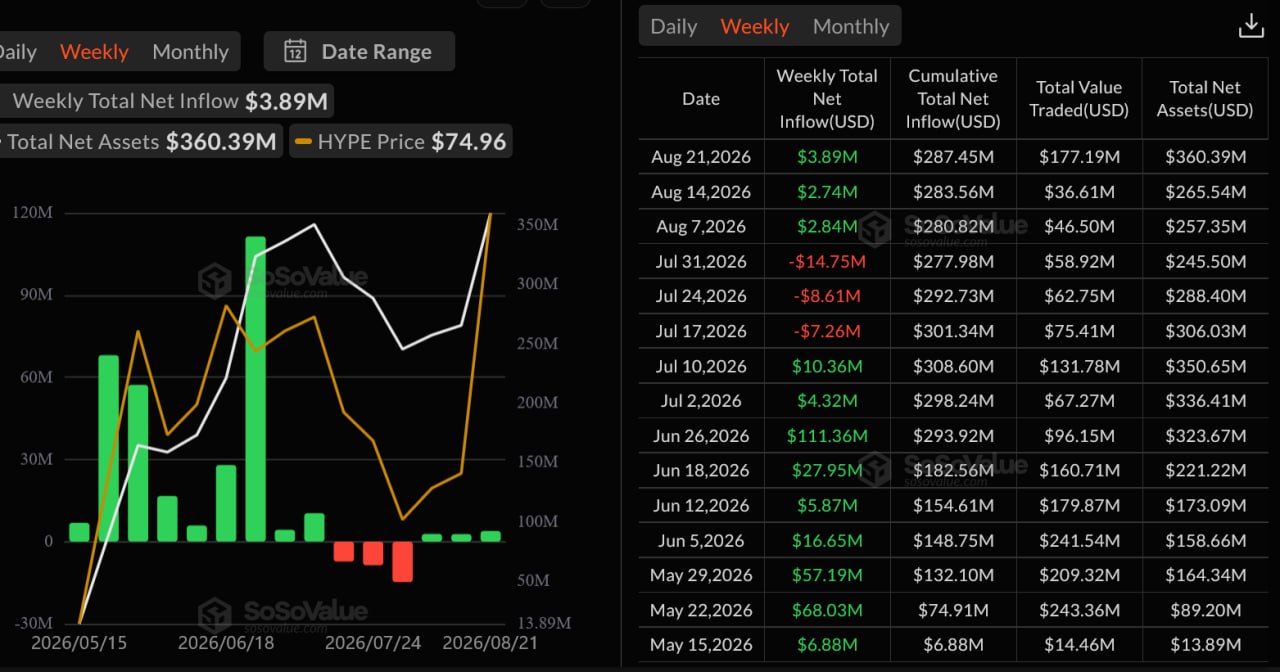Select the Jul 10,2026 date cell
The width and height of the screenshot is (1280, 672).
click(x=701, y=366)
